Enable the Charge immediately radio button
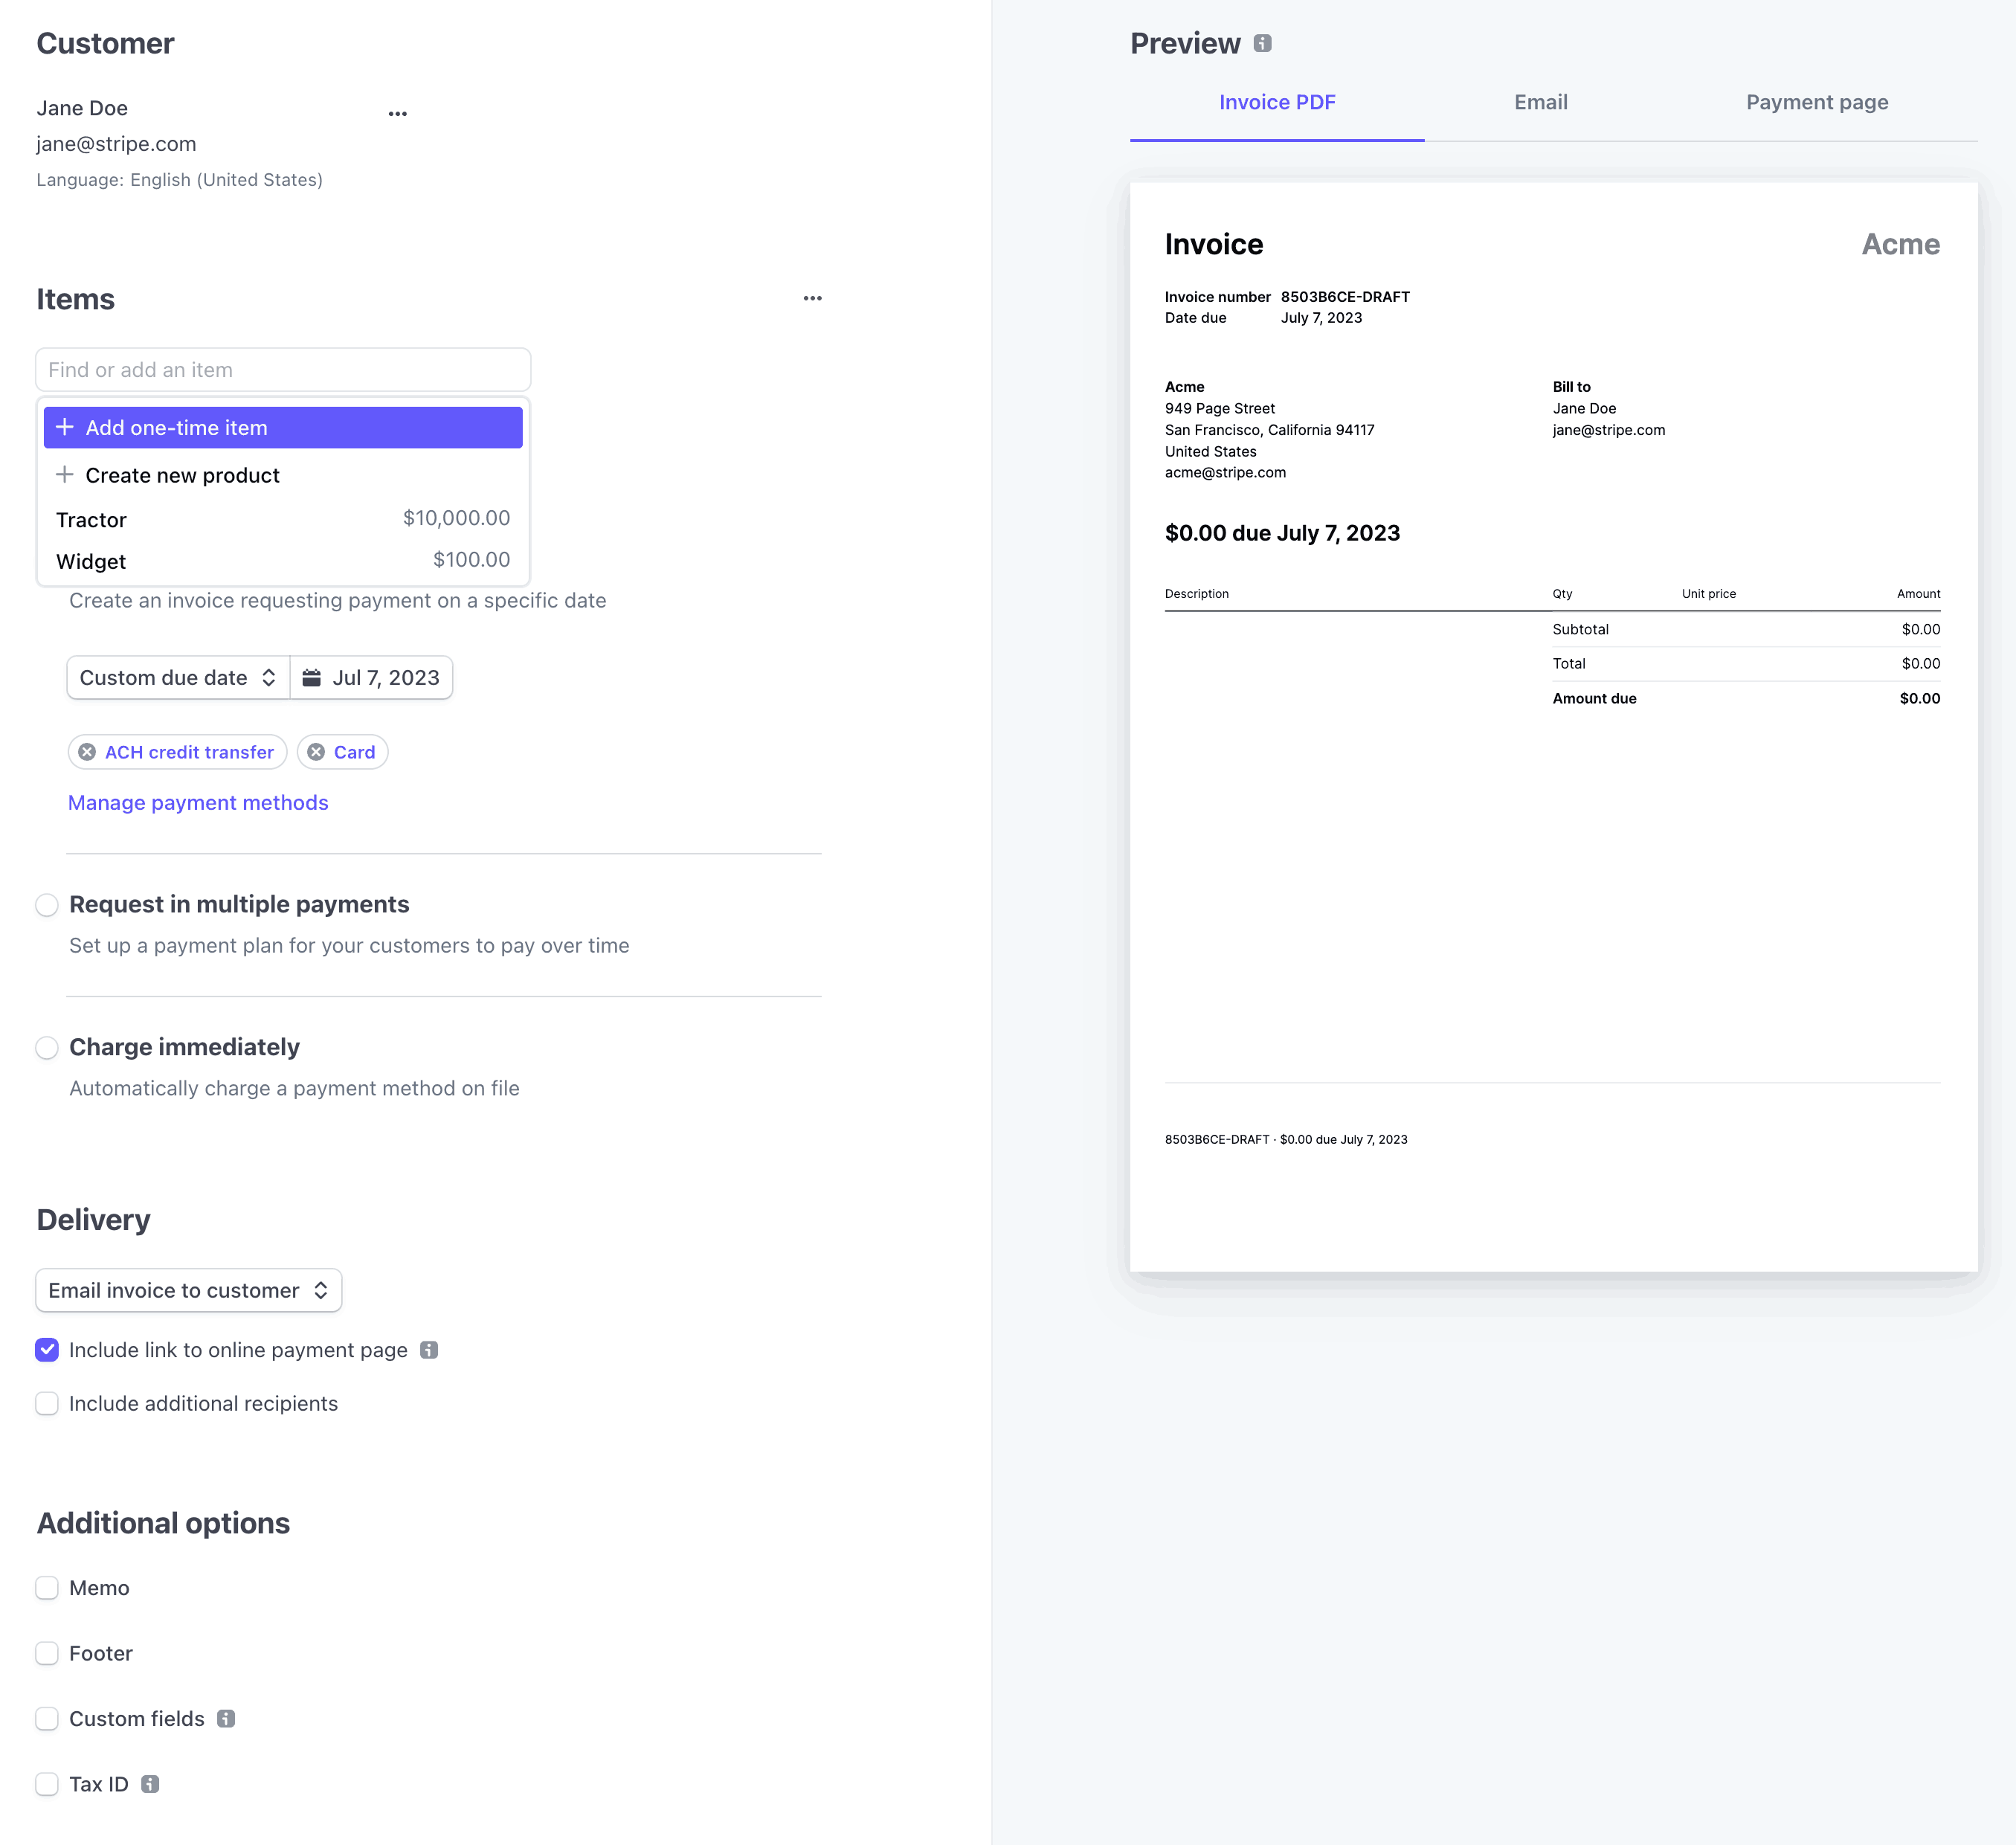2016x1845 pixels. pyautogui.click(x=48, y=1048)
